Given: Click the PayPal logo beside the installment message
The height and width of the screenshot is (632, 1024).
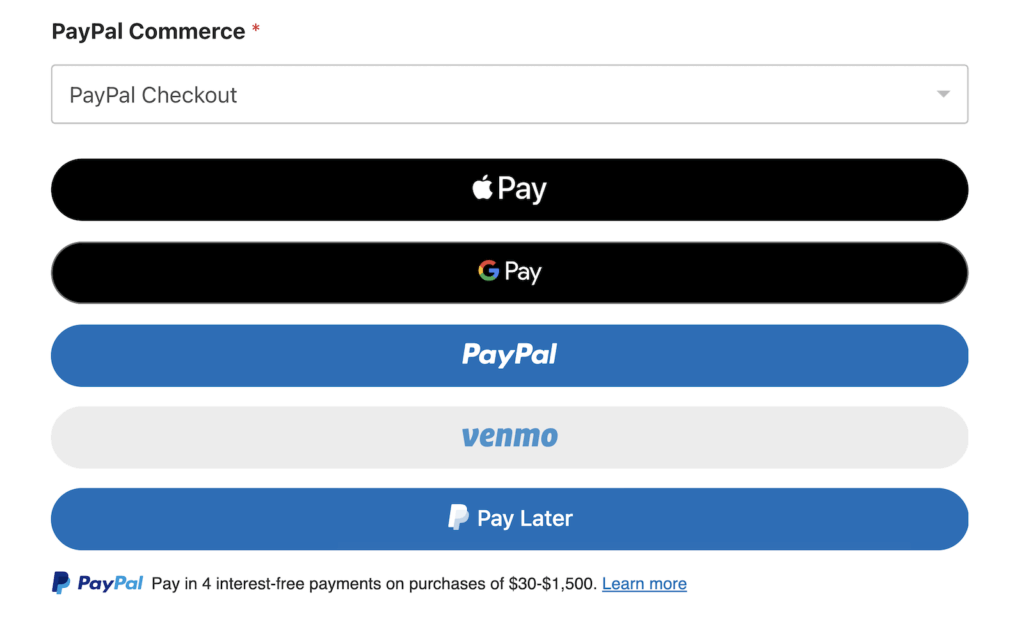Looking at the screenshot, I should [98, 583].
